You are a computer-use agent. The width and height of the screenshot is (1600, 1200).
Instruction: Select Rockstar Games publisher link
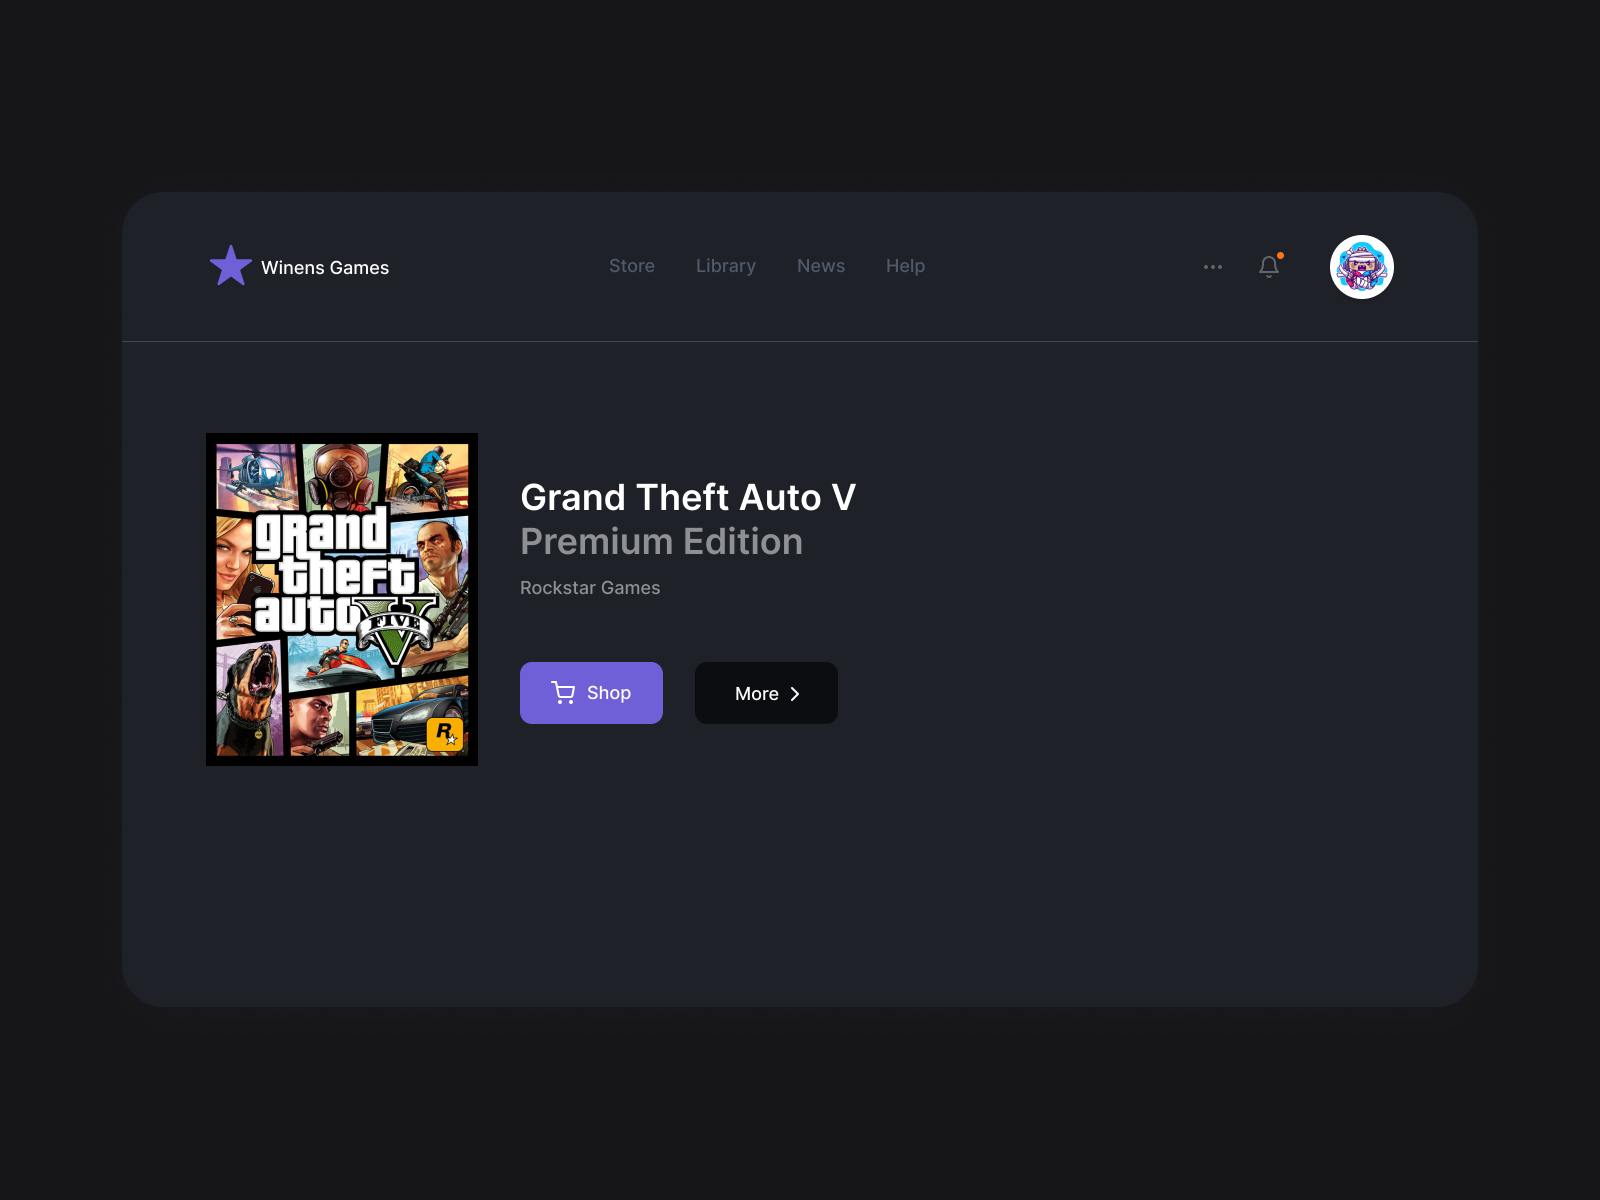[x=590, y=588]
